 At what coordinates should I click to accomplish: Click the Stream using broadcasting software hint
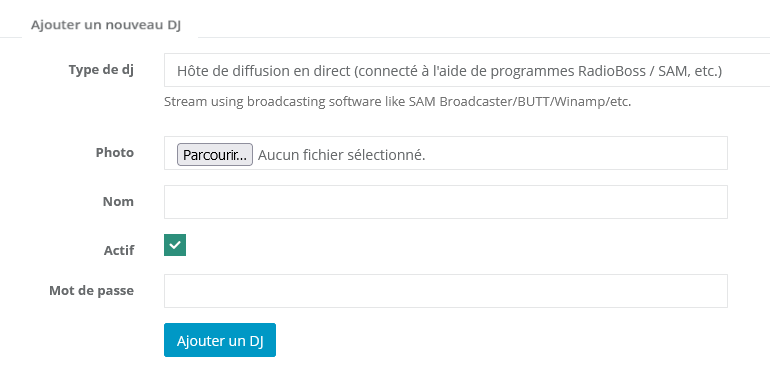397,102
